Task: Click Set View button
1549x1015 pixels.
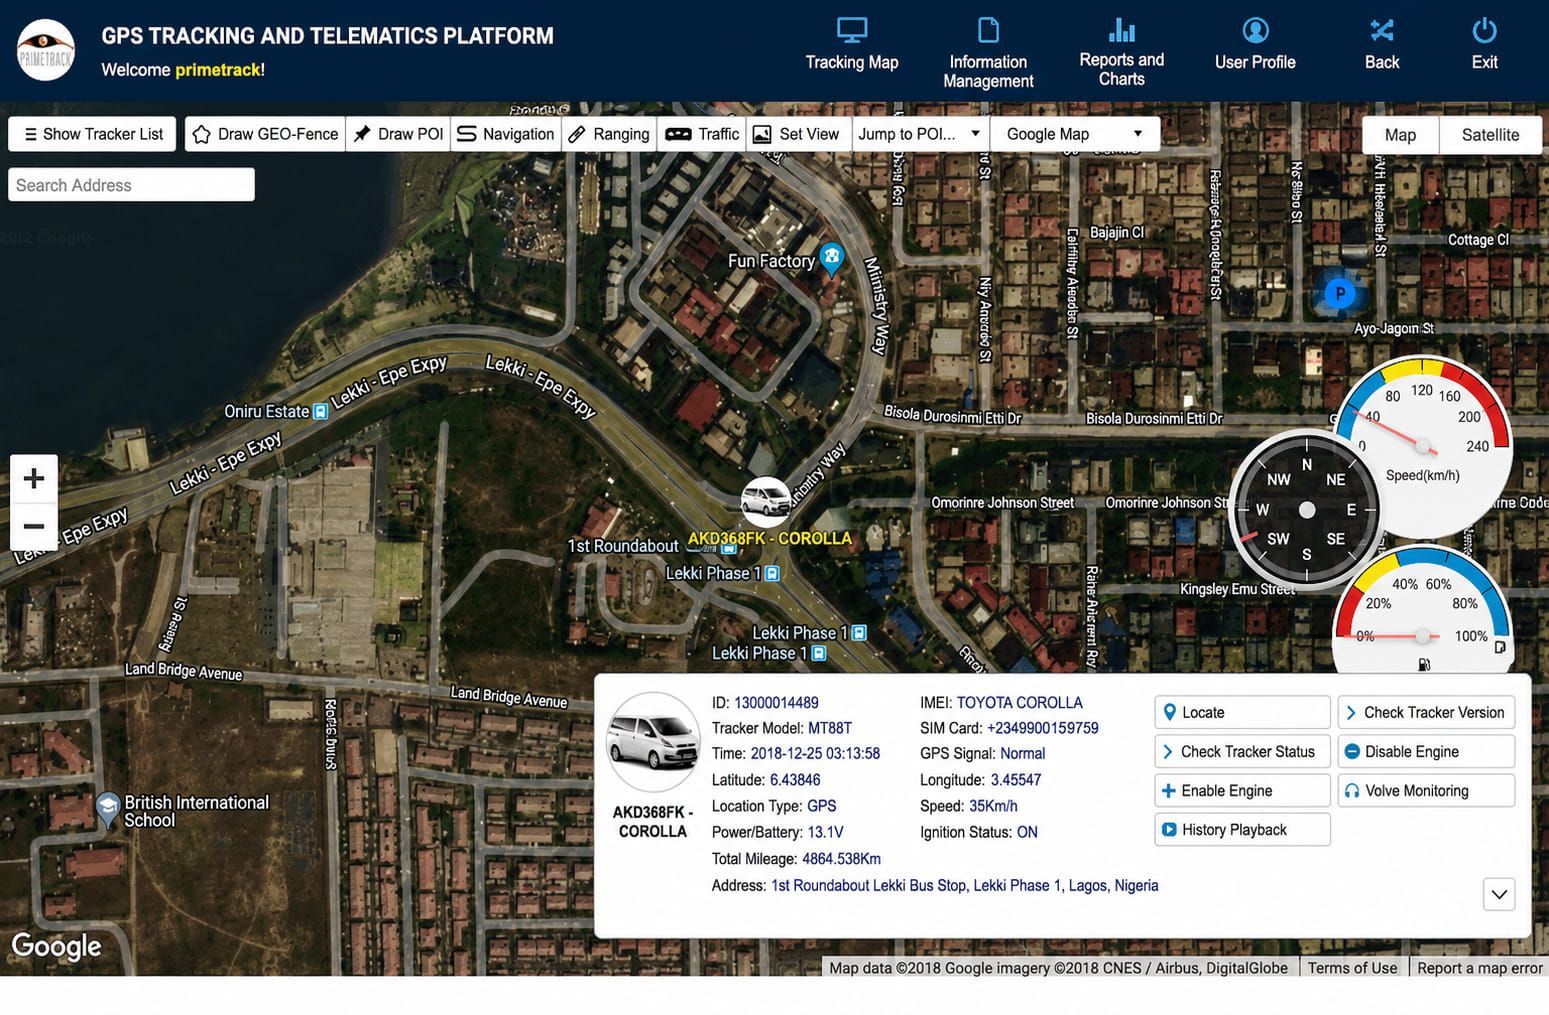Action: [798, 134]
